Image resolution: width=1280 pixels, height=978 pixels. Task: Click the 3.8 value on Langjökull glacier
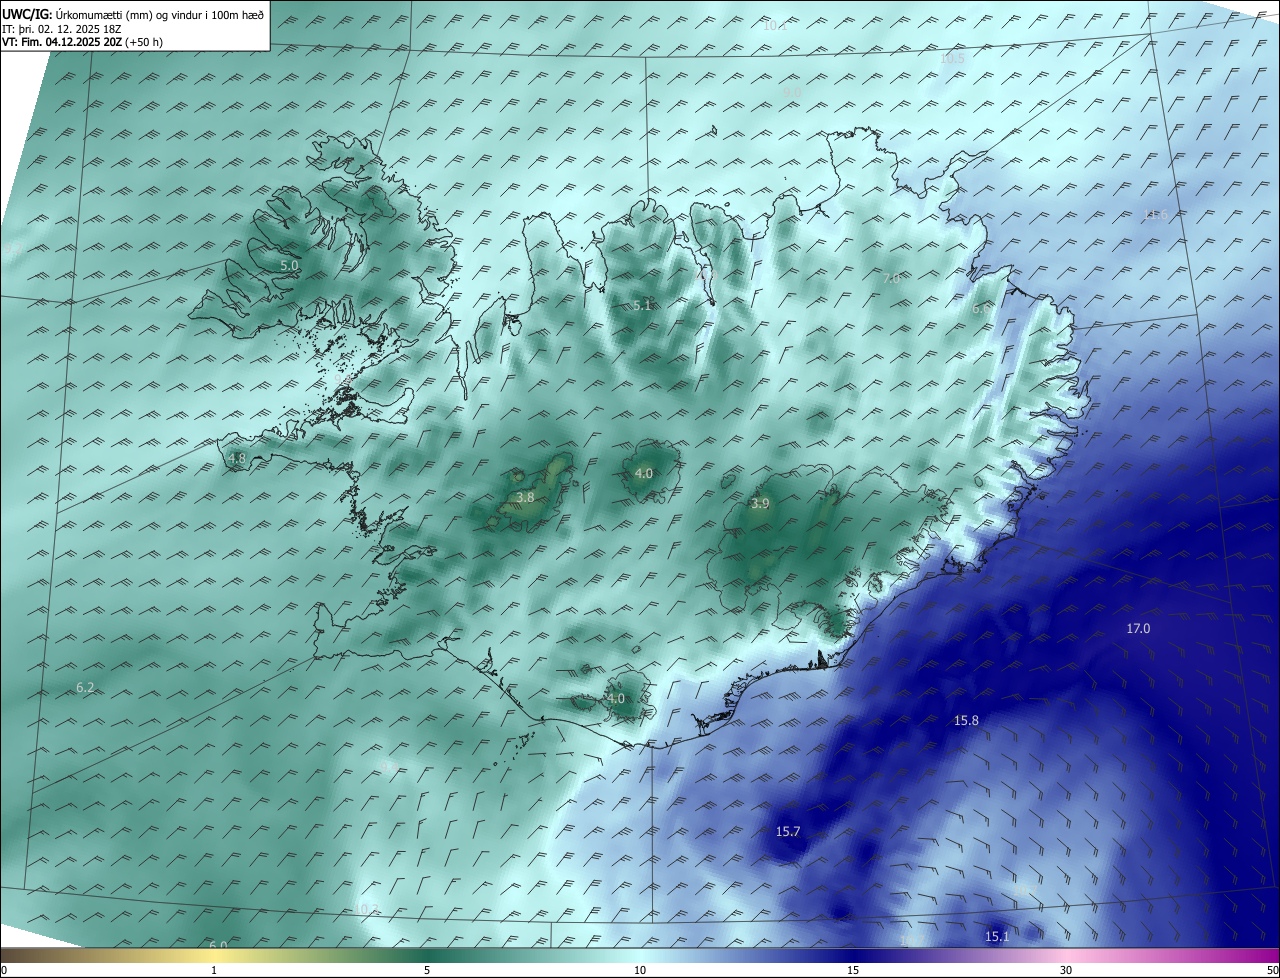coord(525,497)
